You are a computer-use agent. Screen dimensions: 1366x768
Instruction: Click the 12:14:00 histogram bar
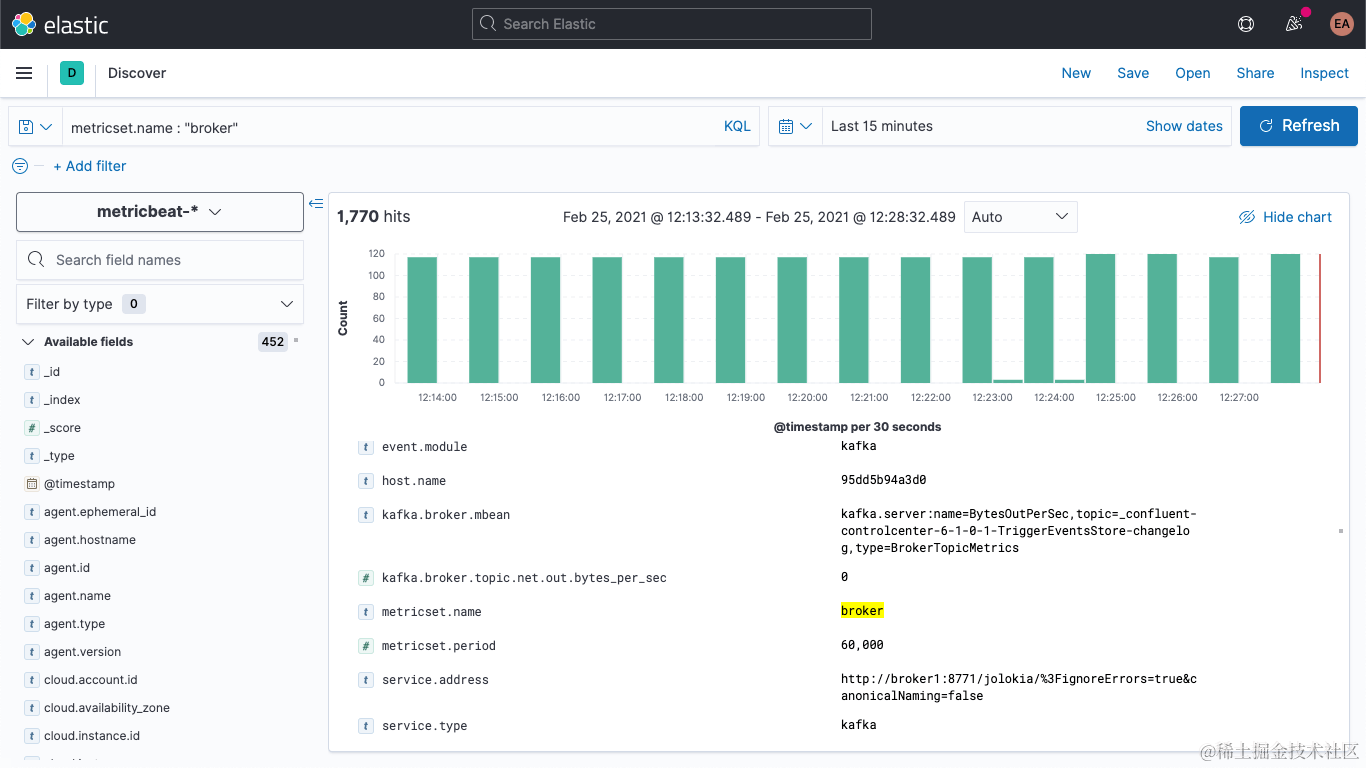(422, 320)
